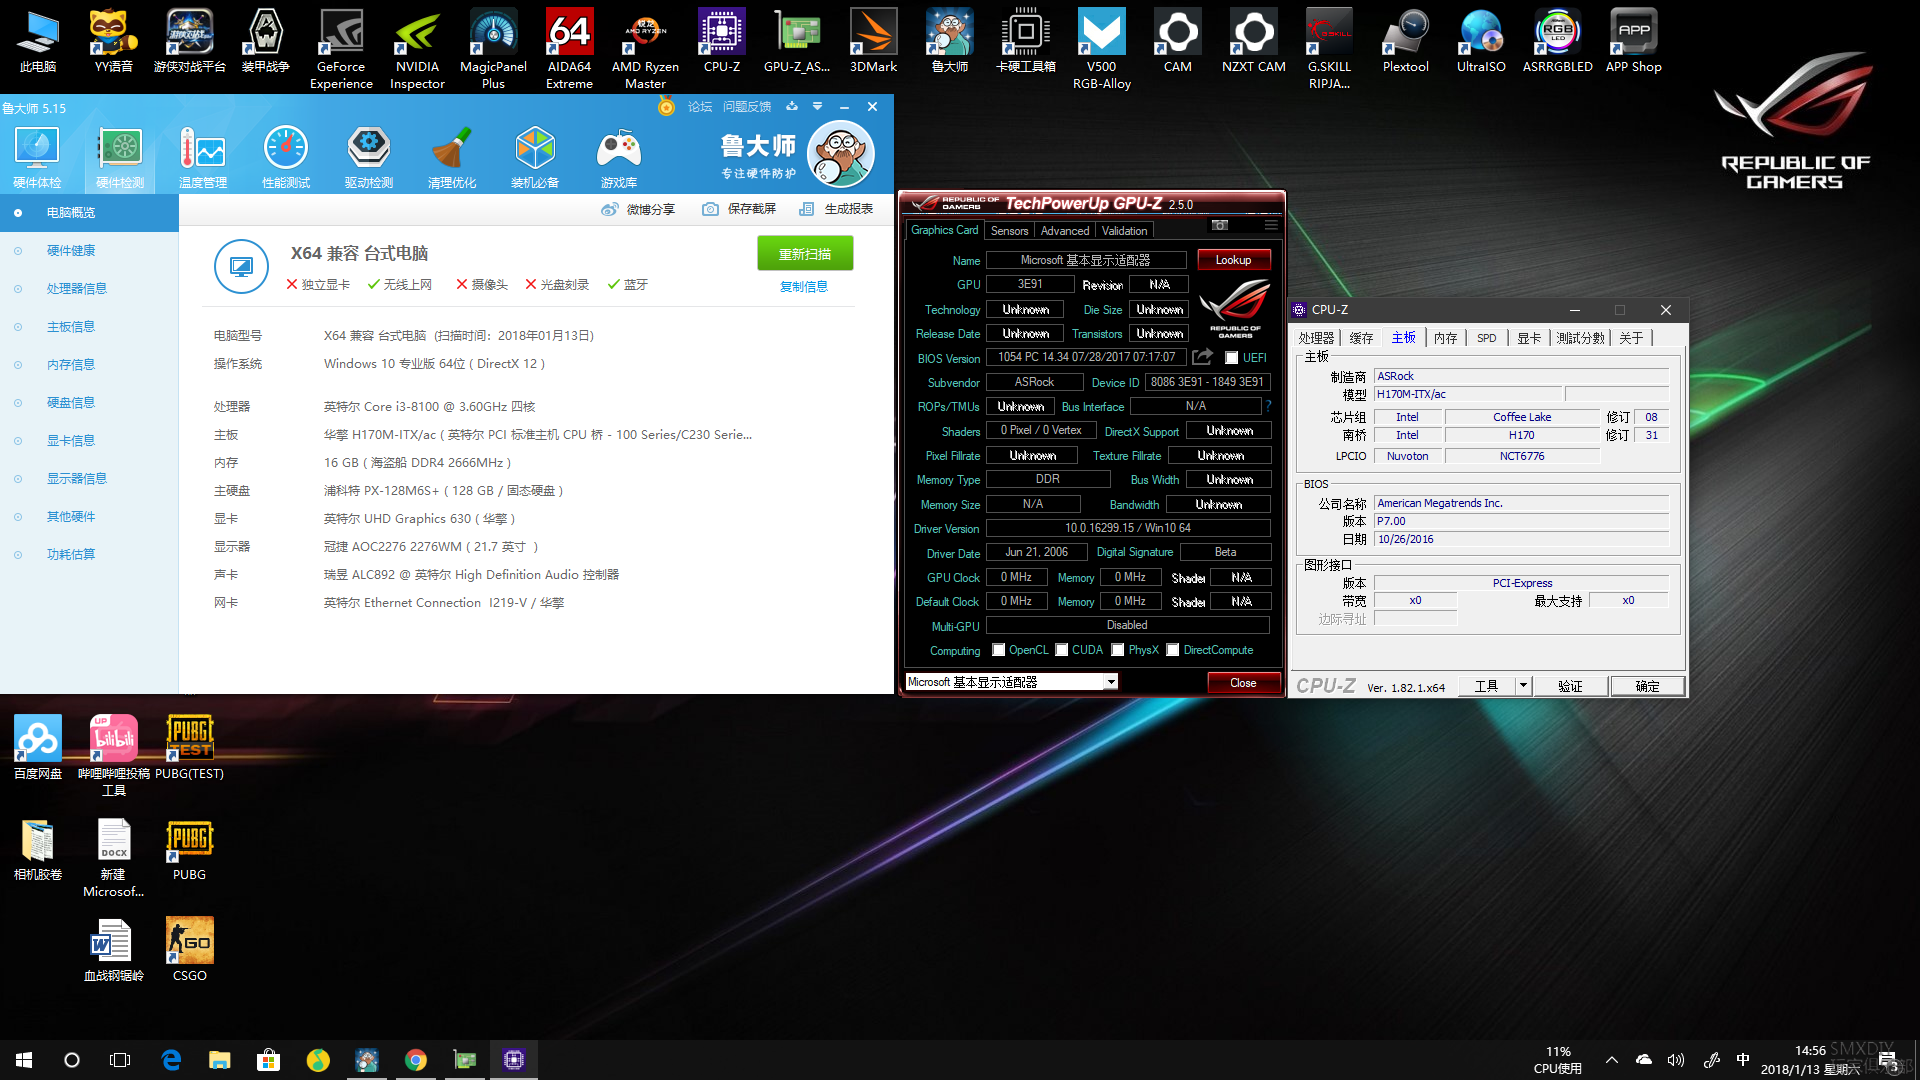The height and width of the screenshot is (1080, 1920).
Task: Click the green 重新扫描 rescan button
Action: [805, 254]
